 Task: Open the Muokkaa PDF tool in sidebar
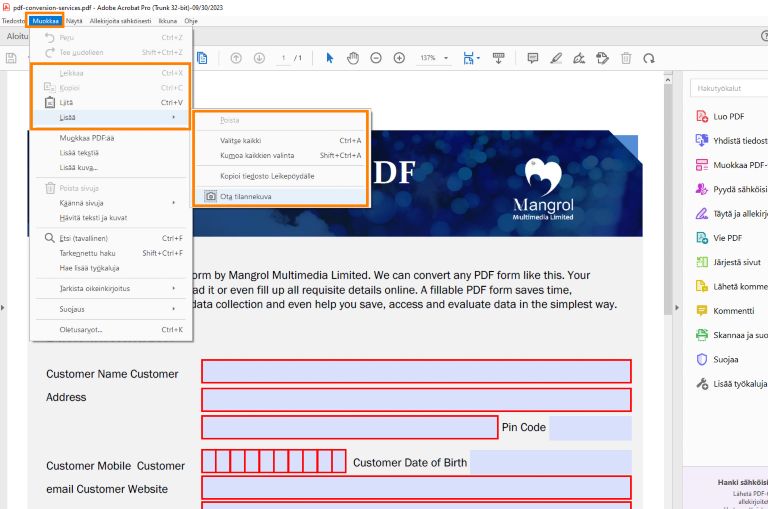[731, 165]
